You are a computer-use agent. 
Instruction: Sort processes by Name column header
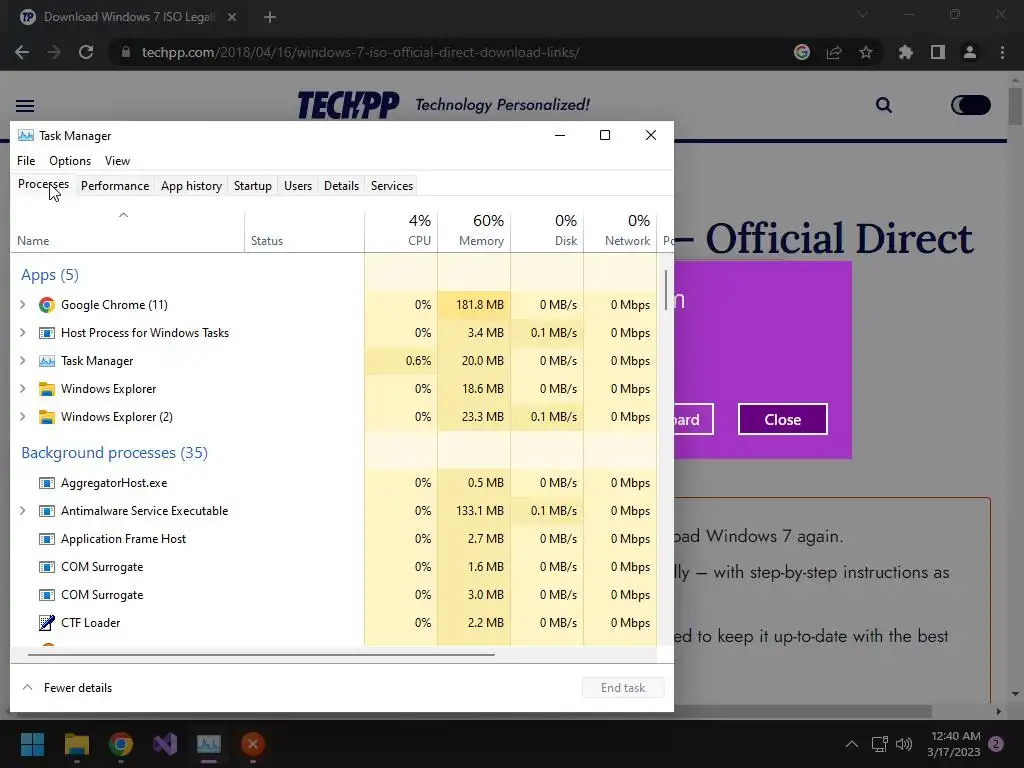pyautogui.click(x=127, y=231)
